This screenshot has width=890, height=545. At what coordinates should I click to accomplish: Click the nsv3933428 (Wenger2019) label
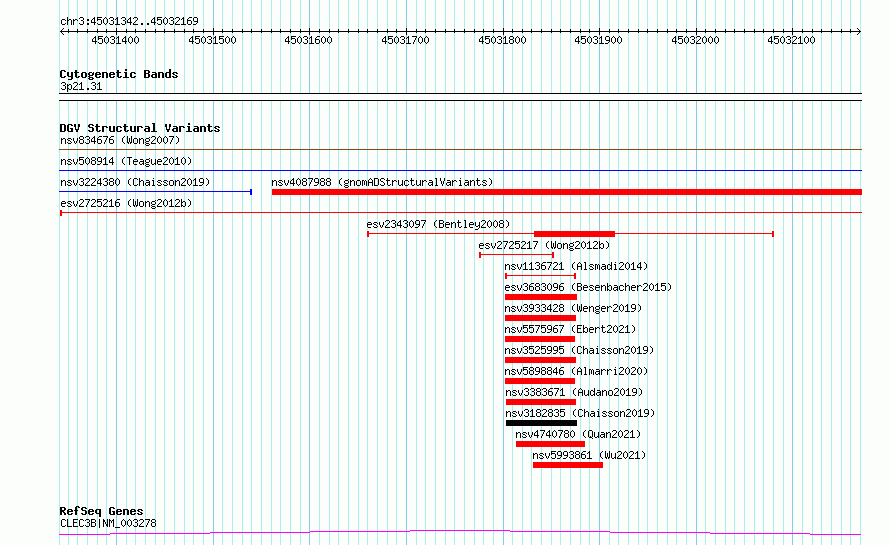(x=573, y=309)
